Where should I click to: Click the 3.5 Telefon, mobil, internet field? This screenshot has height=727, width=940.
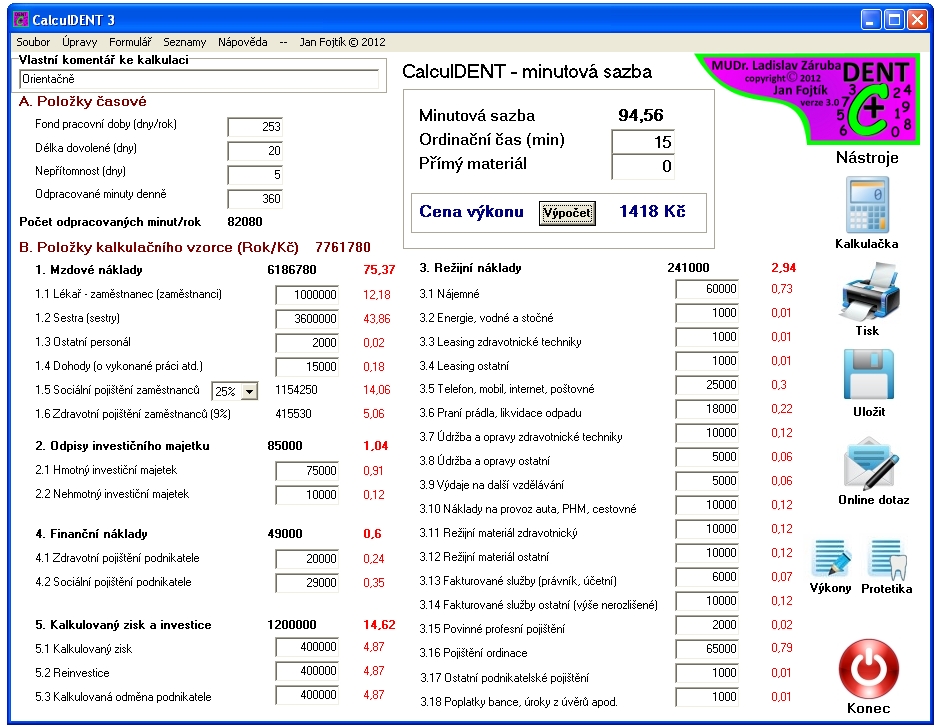pyautogui.click(x=707, y=385)
